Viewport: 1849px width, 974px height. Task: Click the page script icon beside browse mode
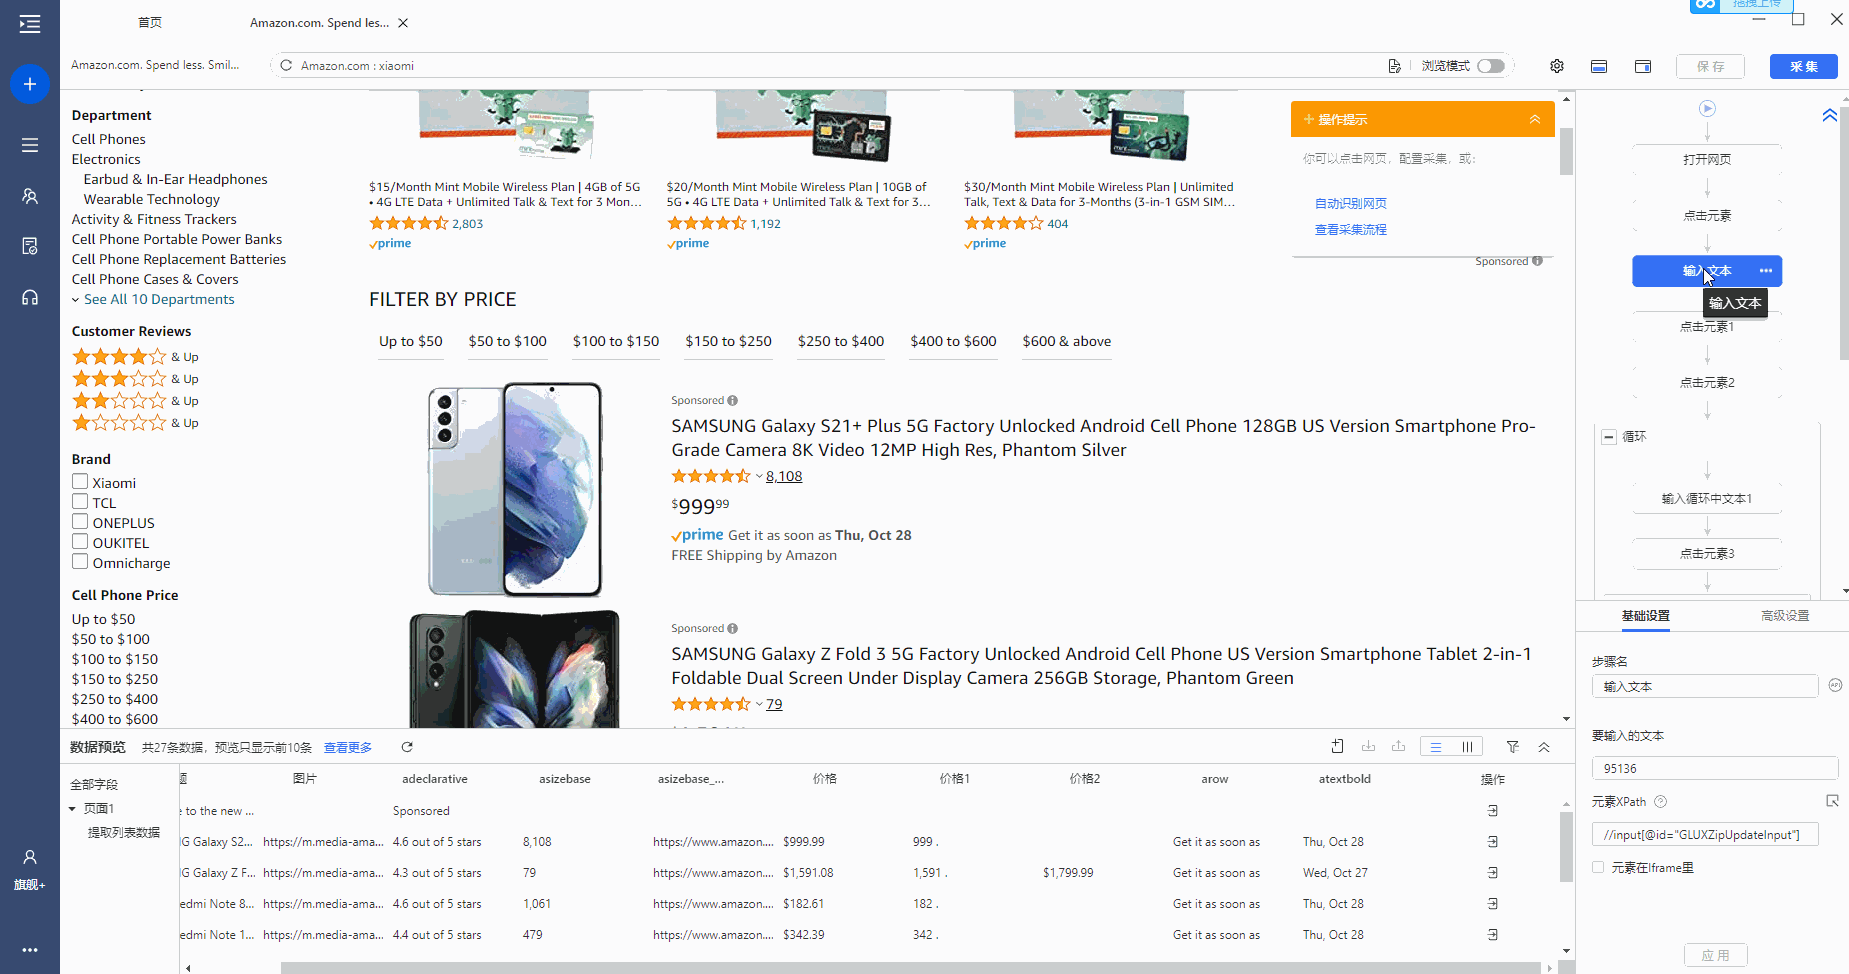pyautogui.click(x=1394, y=66)
